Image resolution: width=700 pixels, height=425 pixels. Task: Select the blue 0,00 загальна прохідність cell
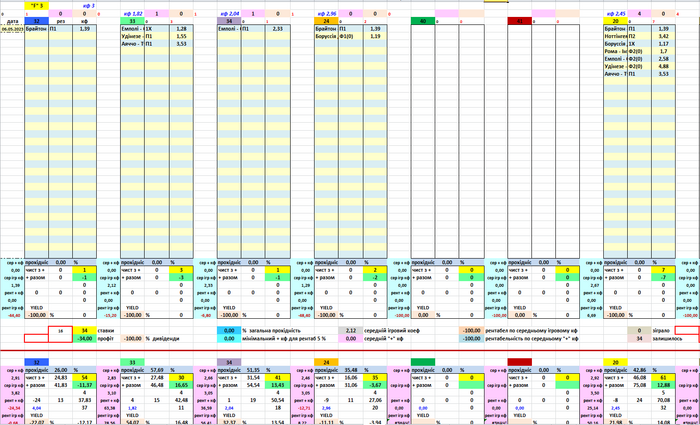click(229, 331)
